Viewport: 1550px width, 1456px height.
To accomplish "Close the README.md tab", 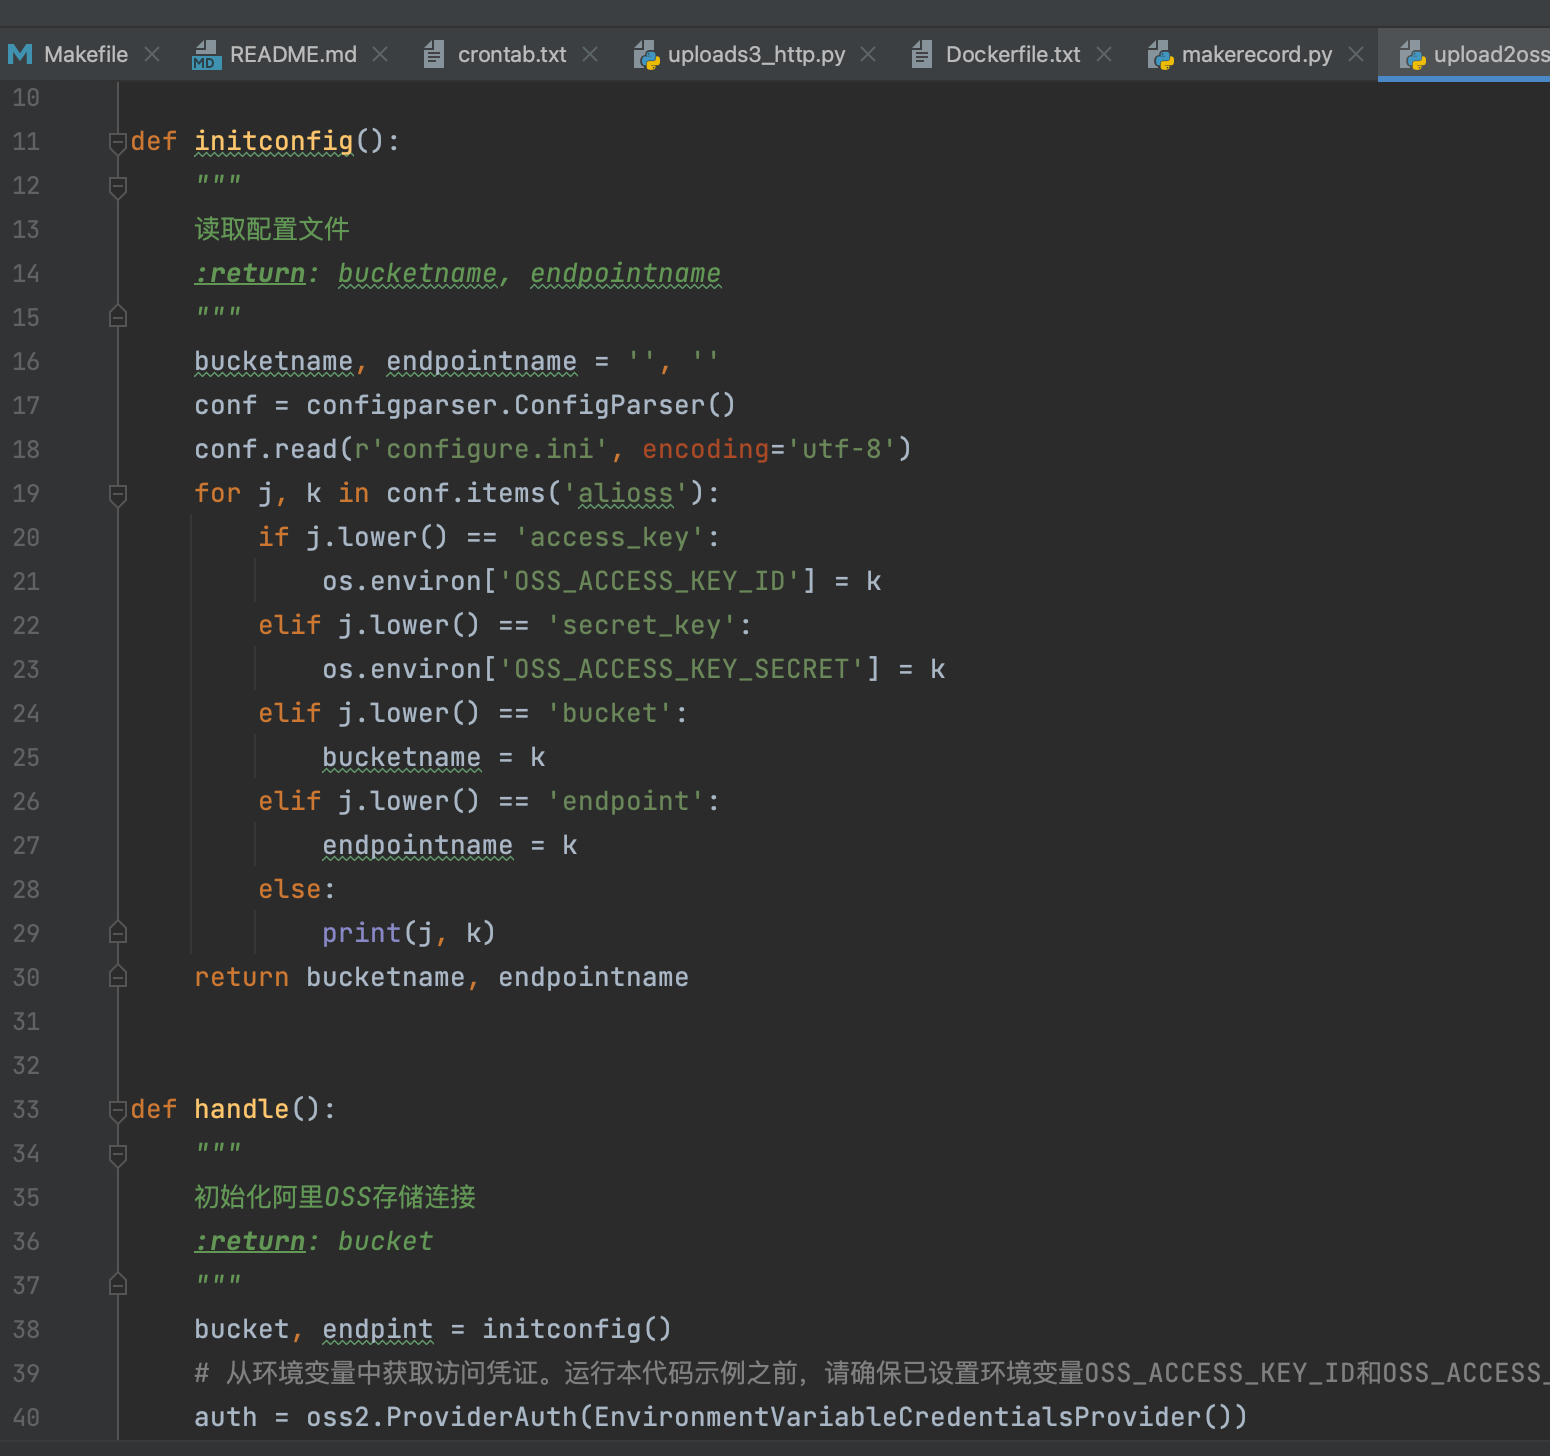I will [380, 54].
